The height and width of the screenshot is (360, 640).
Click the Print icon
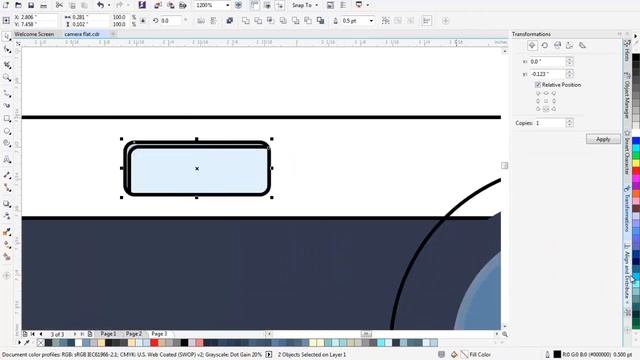tap(44, 5)
